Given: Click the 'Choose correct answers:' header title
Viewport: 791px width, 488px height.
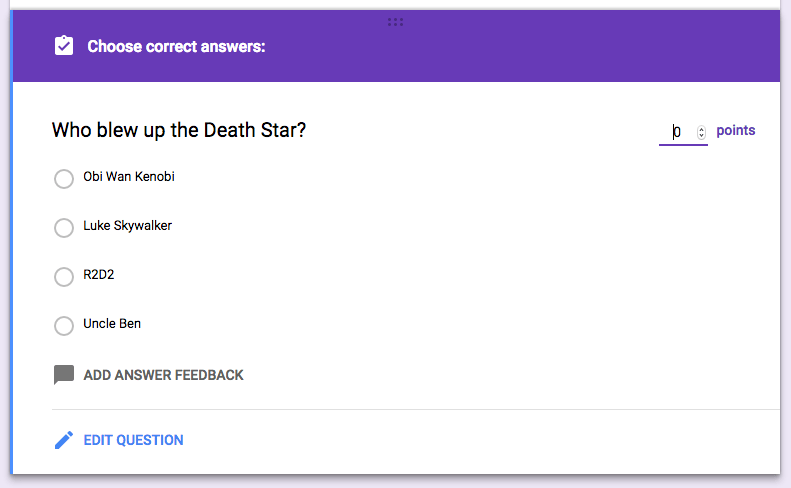Looking at the screenshot, I should (176, 47).
